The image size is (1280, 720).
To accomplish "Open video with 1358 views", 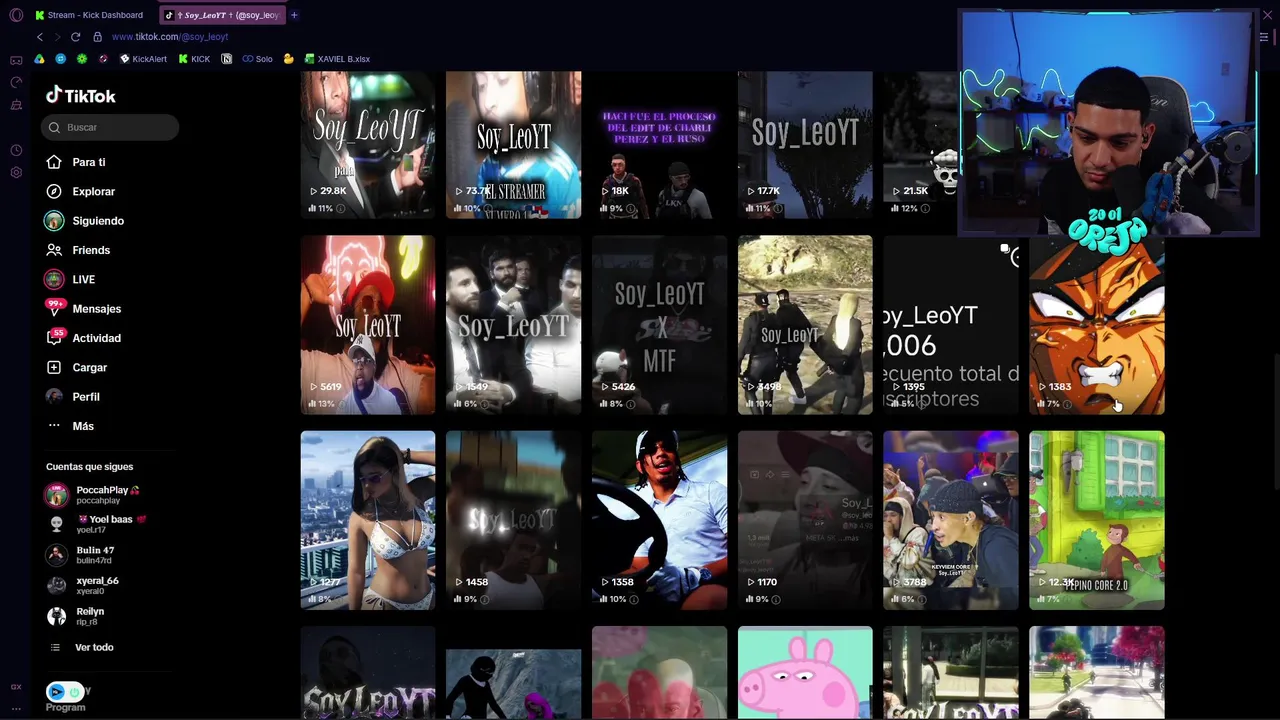I will 659,520.
